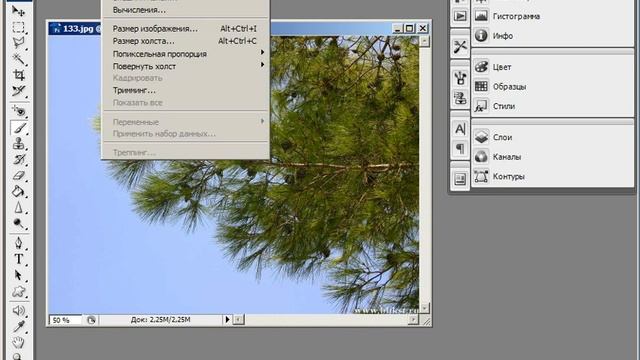Viewport: 640px width, 360px height.
Task: Open the status bar info flyout arrow
Action: click(227, 320)
